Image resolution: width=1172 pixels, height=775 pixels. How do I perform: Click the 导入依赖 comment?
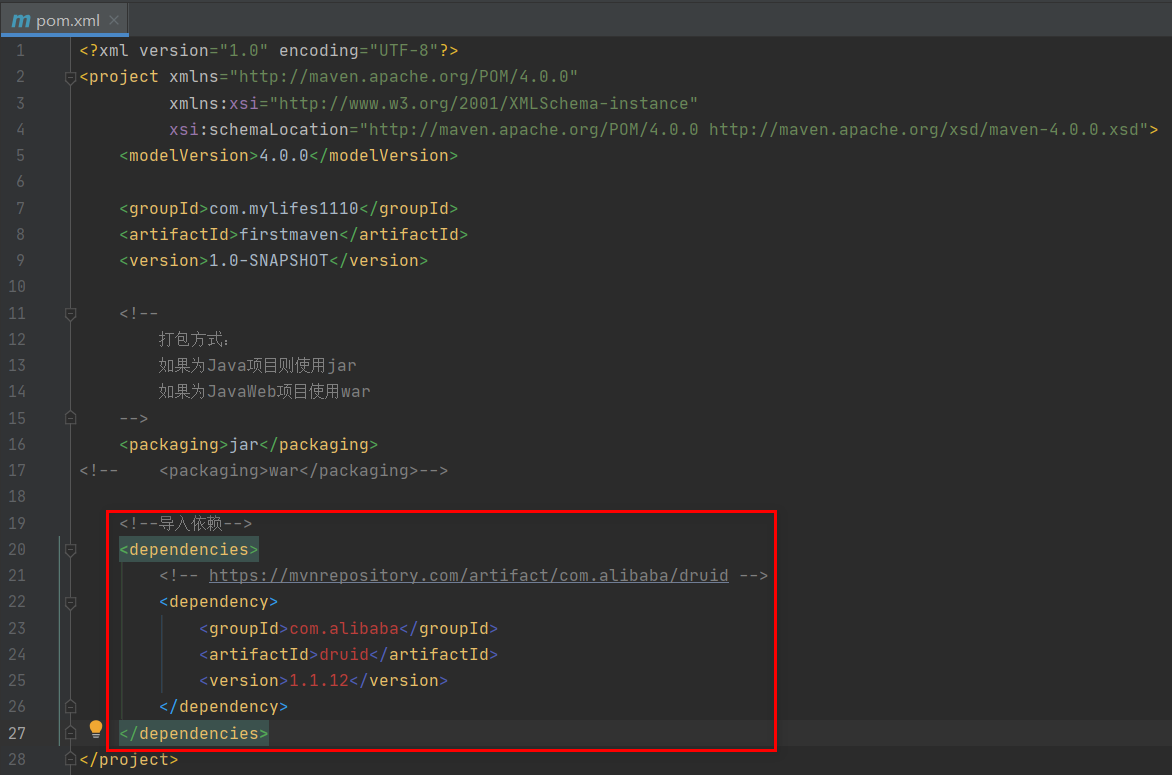(185, 523)
